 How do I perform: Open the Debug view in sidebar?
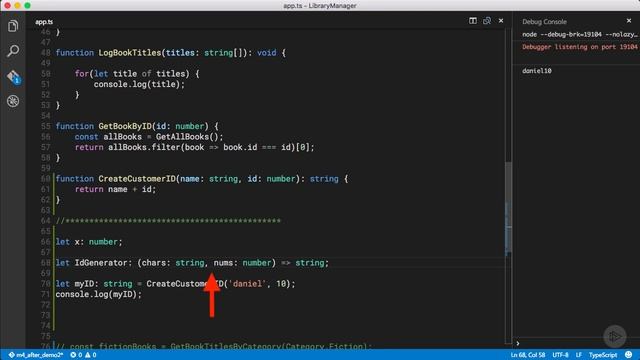(13, 101)
